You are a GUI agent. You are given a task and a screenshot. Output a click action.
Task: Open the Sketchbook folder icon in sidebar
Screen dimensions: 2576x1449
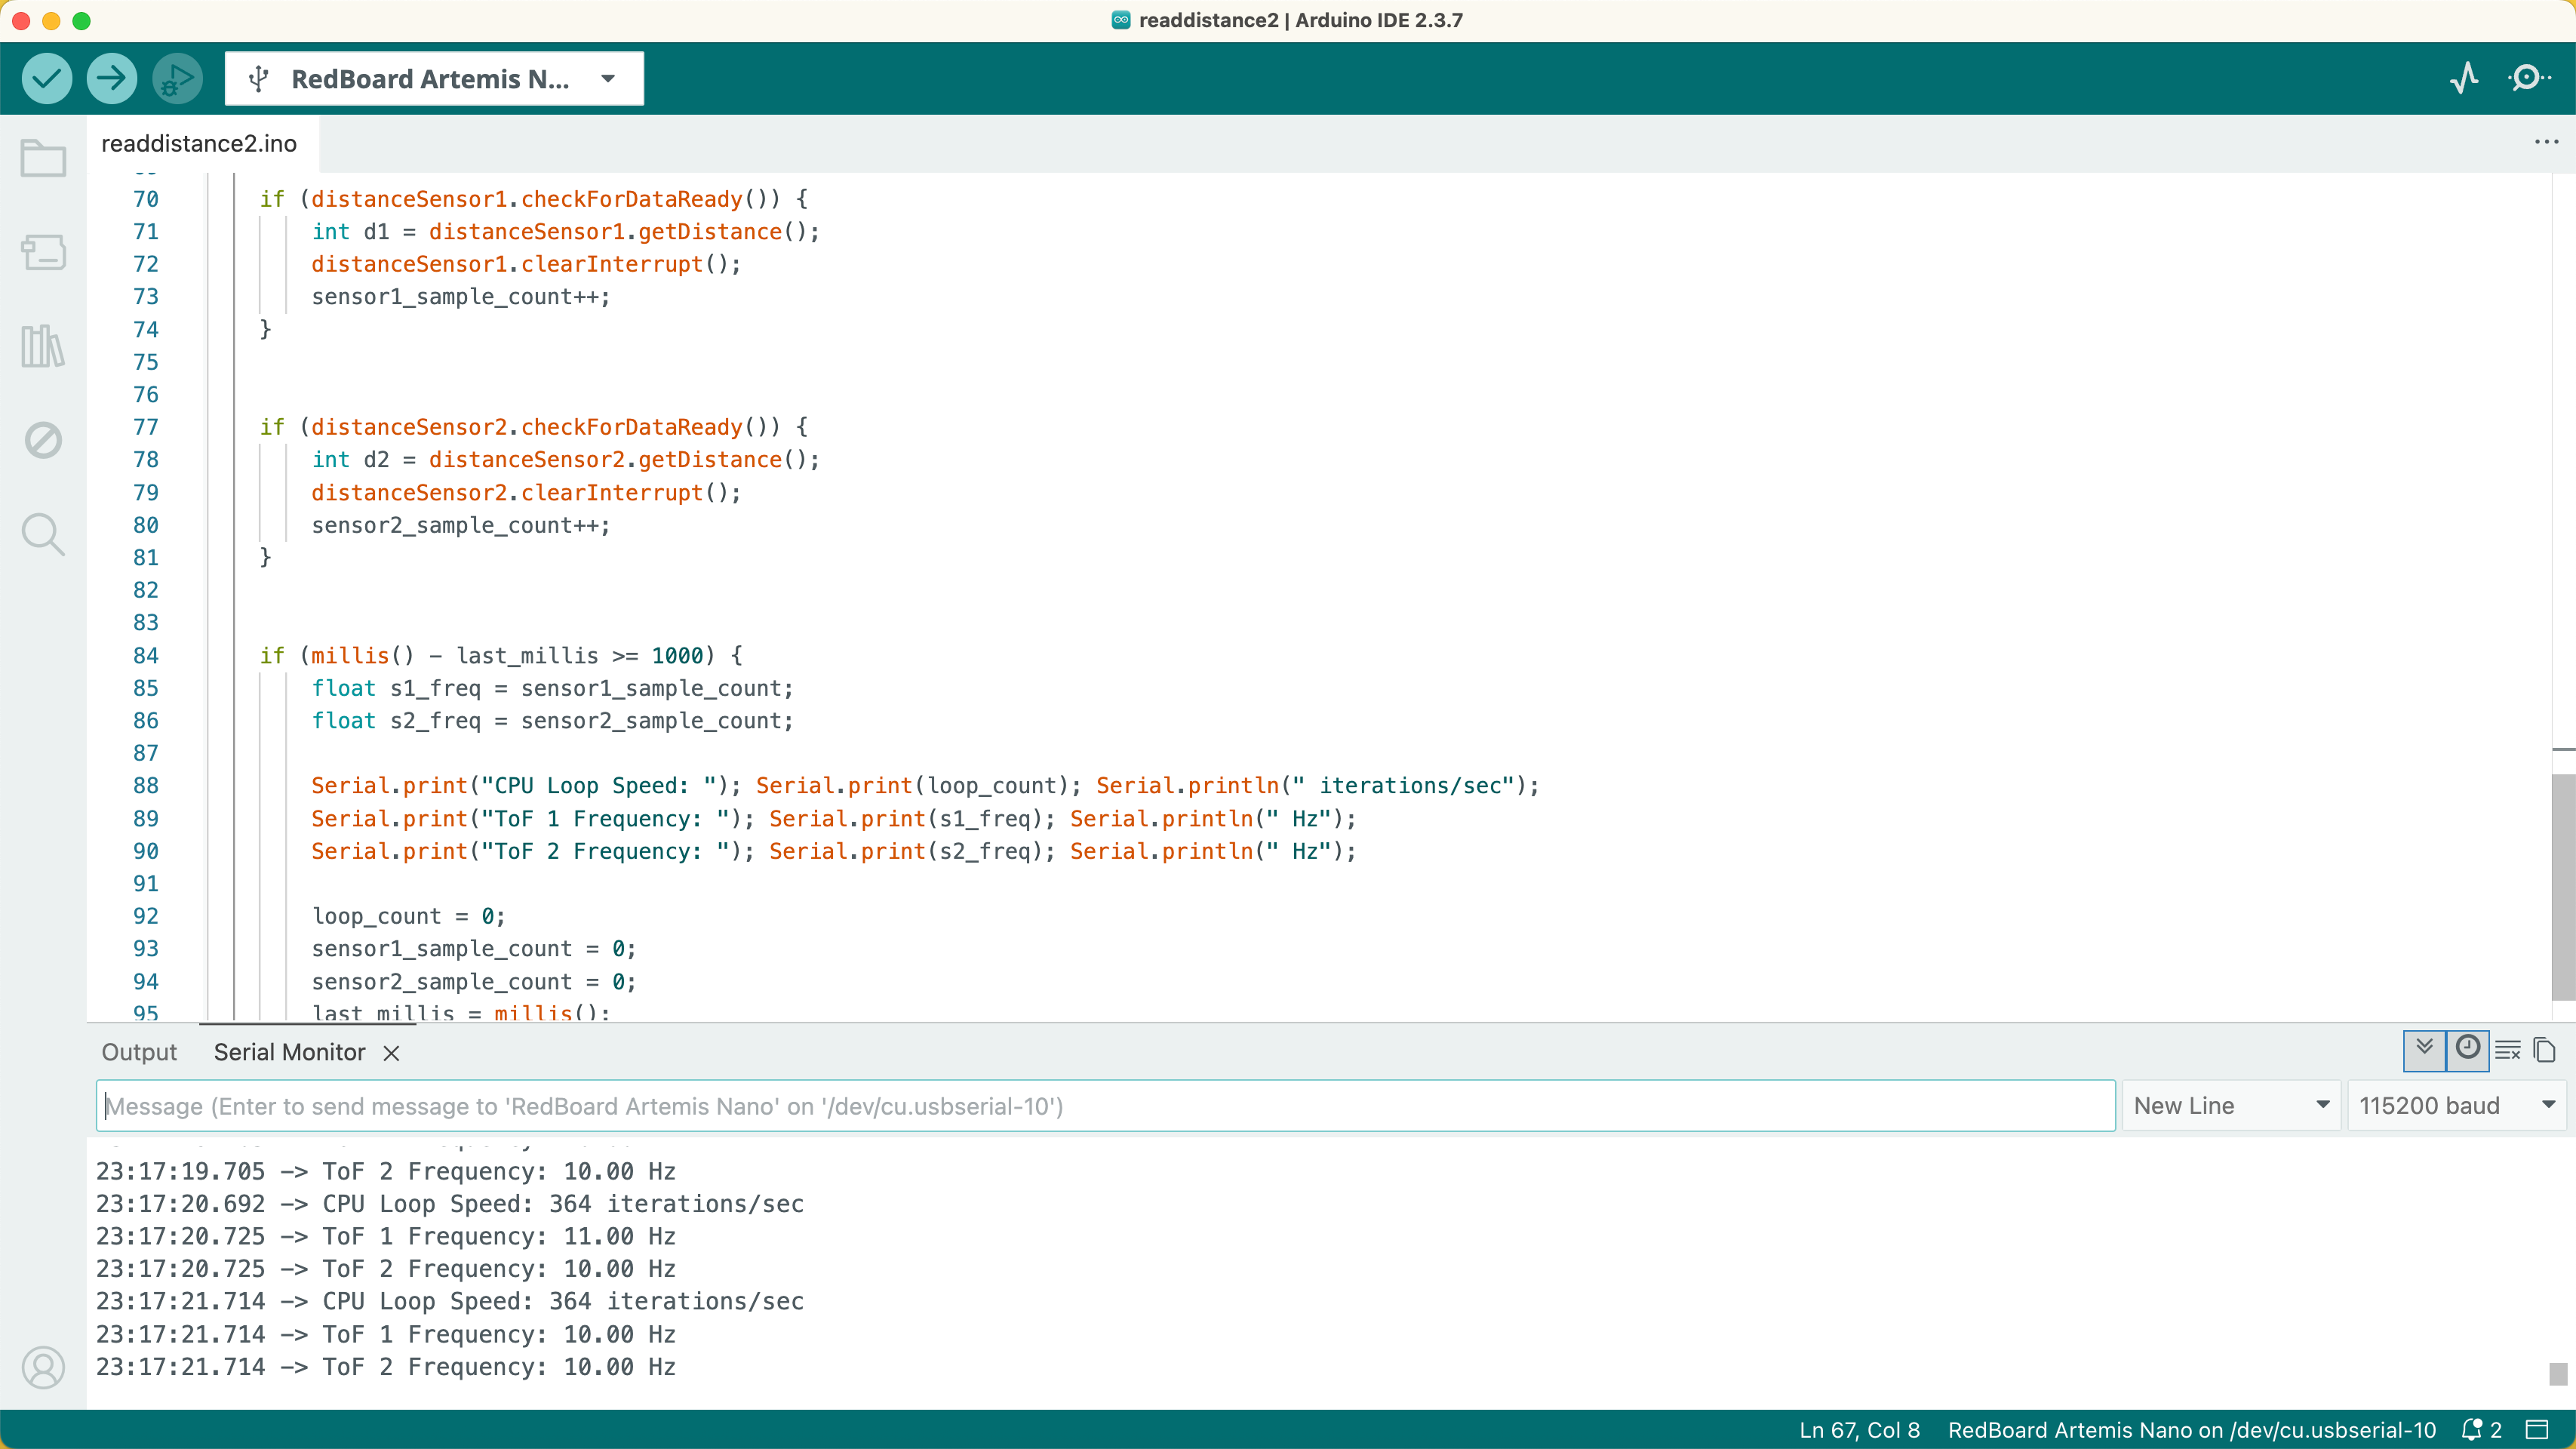(x=43, y=158)
